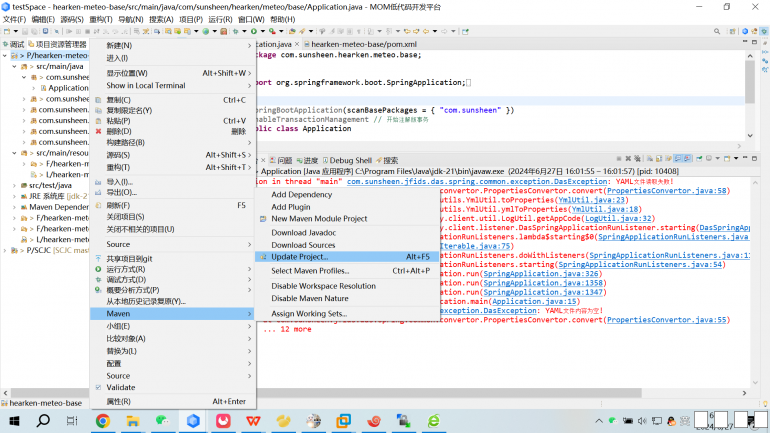Click the red Delete icon in context menu
This screenshot has width=770, height=433.
coord(99,131)
